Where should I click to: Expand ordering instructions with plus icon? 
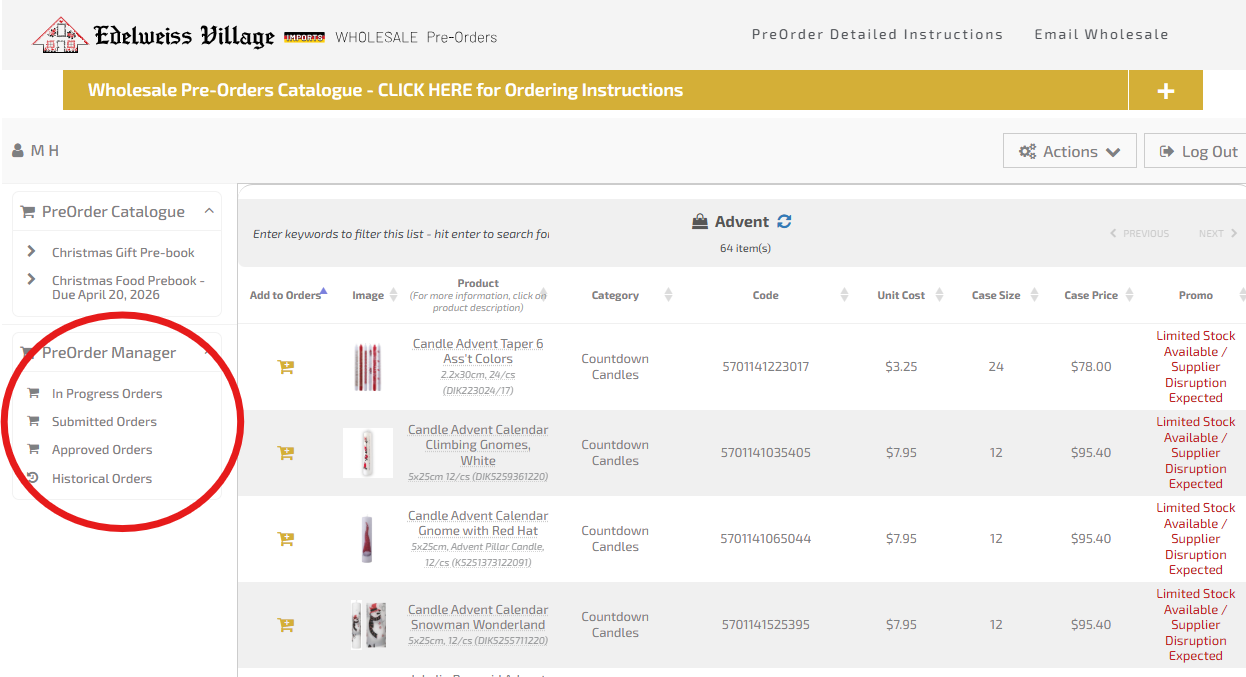(1165, 91)
